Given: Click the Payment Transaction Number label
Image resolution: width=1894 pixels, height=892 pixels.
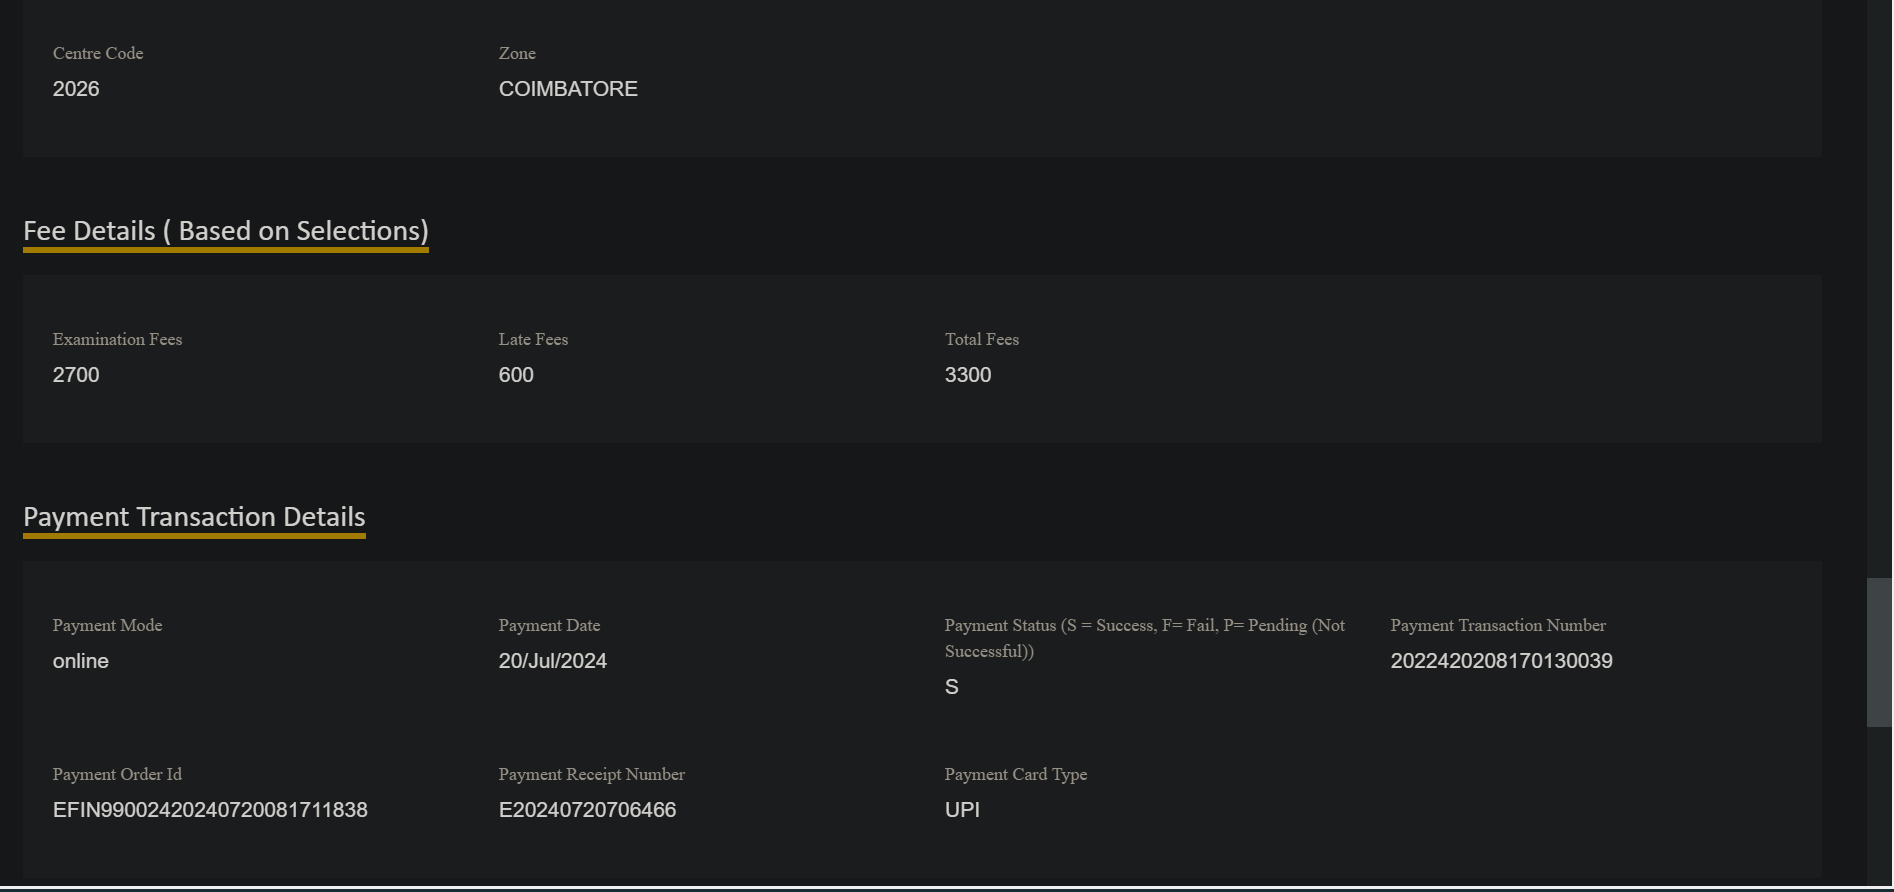Looking at the screenshot, I should coord(1498,626).
